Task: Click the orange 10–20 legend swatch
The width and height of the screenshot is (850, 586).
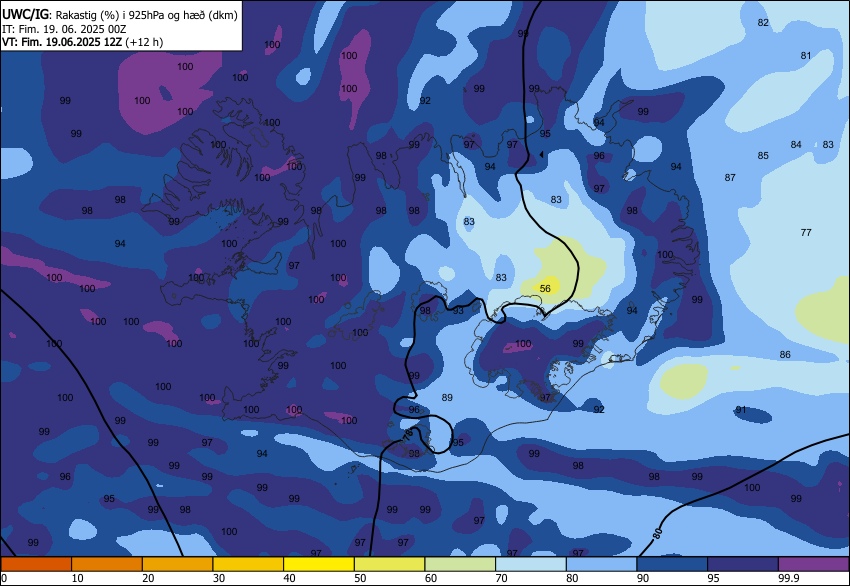Action: click(x=107, y=564)
